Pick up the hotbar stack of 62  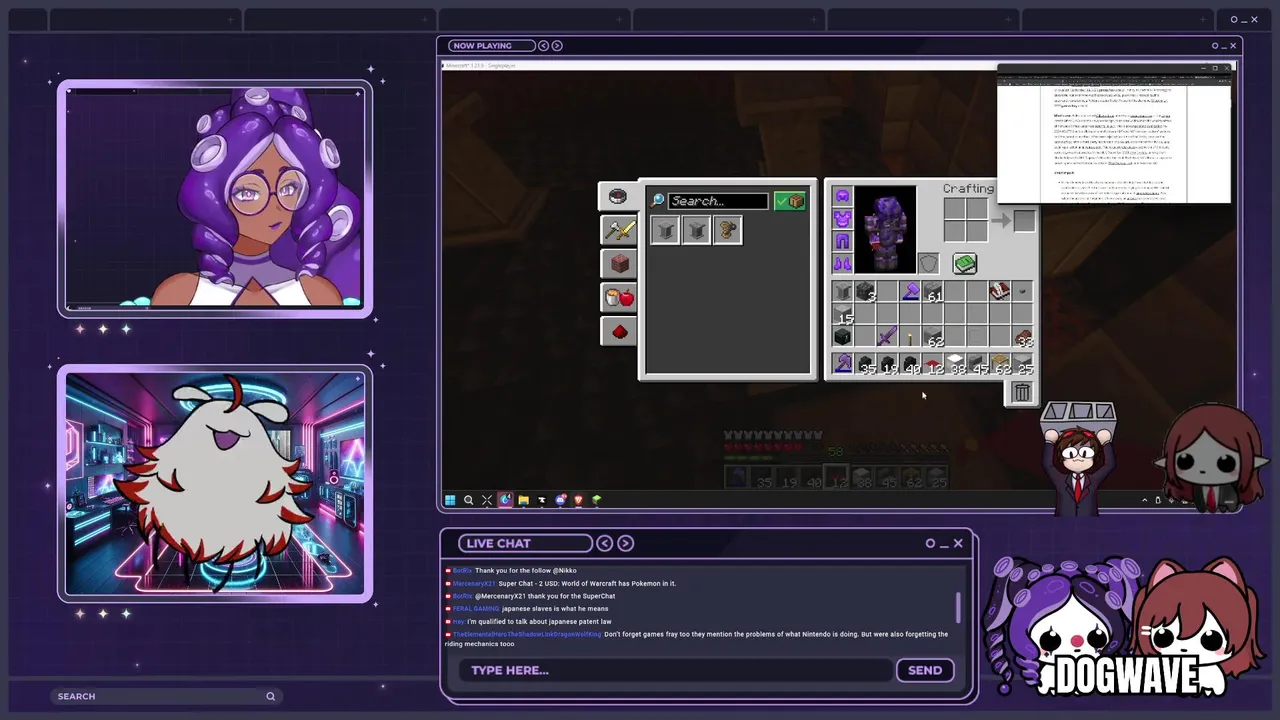(x=1000, y=364)
